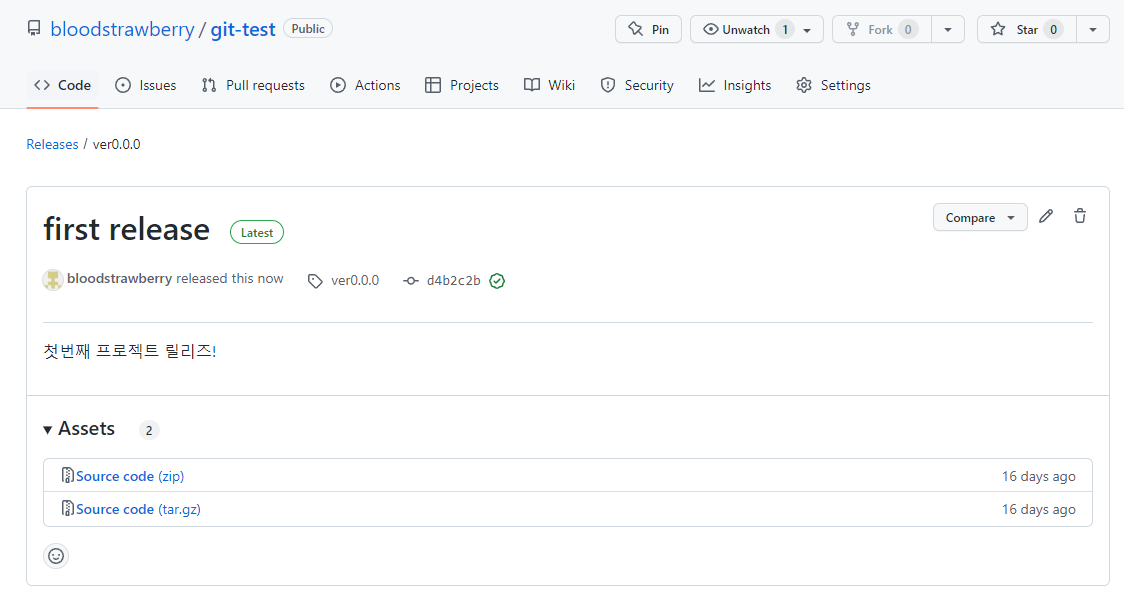The height and width of the screenshot is (594, 1124).
Task: Click the Latest release badge
Action: click(x=257, y=232)
